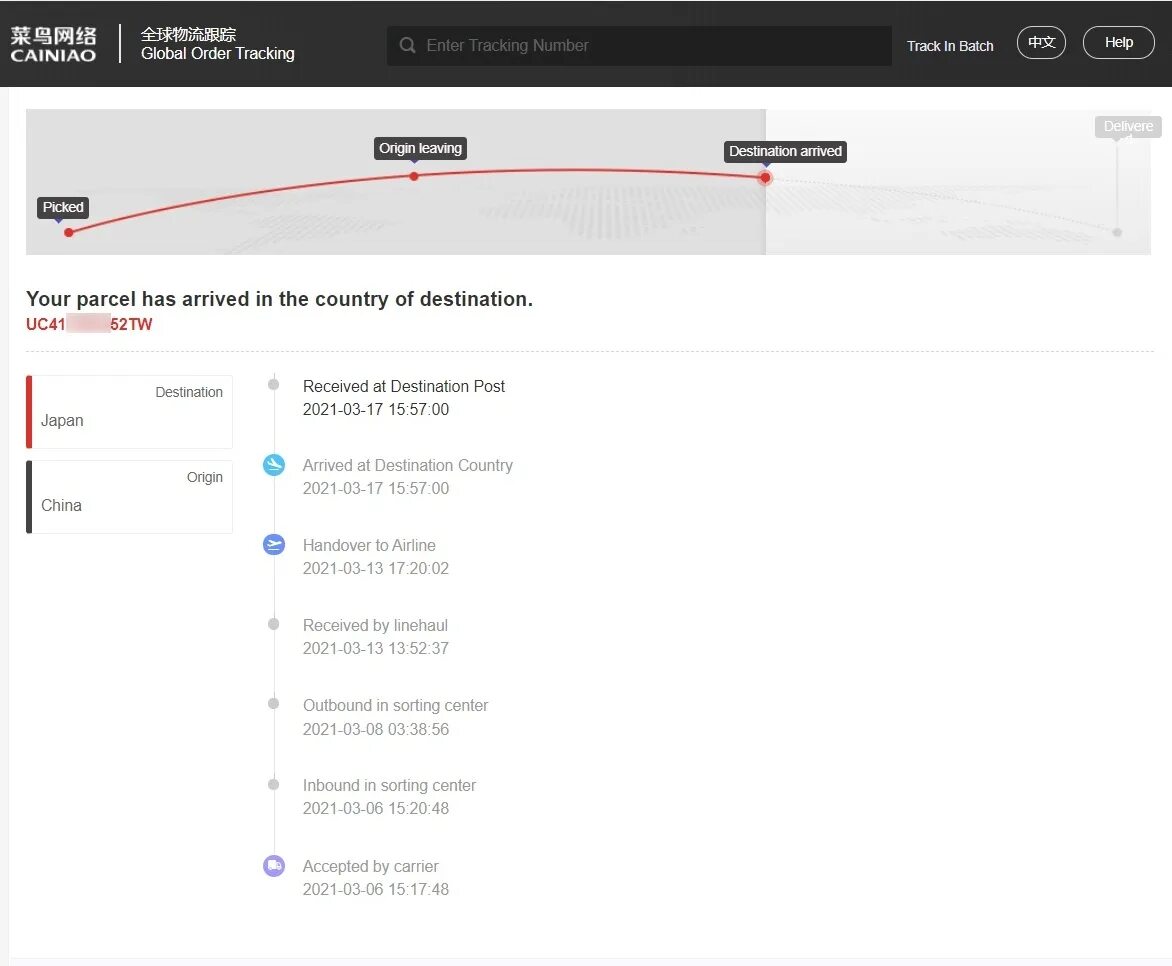
Task: Select the Destination Japan card
Action: tap(129, 412)
